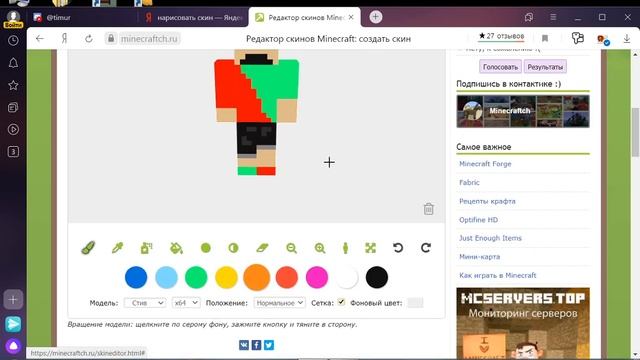Reload the current page
Viewport: 640px width, 360px height.
pyautogui.click(x=89, y=39)
